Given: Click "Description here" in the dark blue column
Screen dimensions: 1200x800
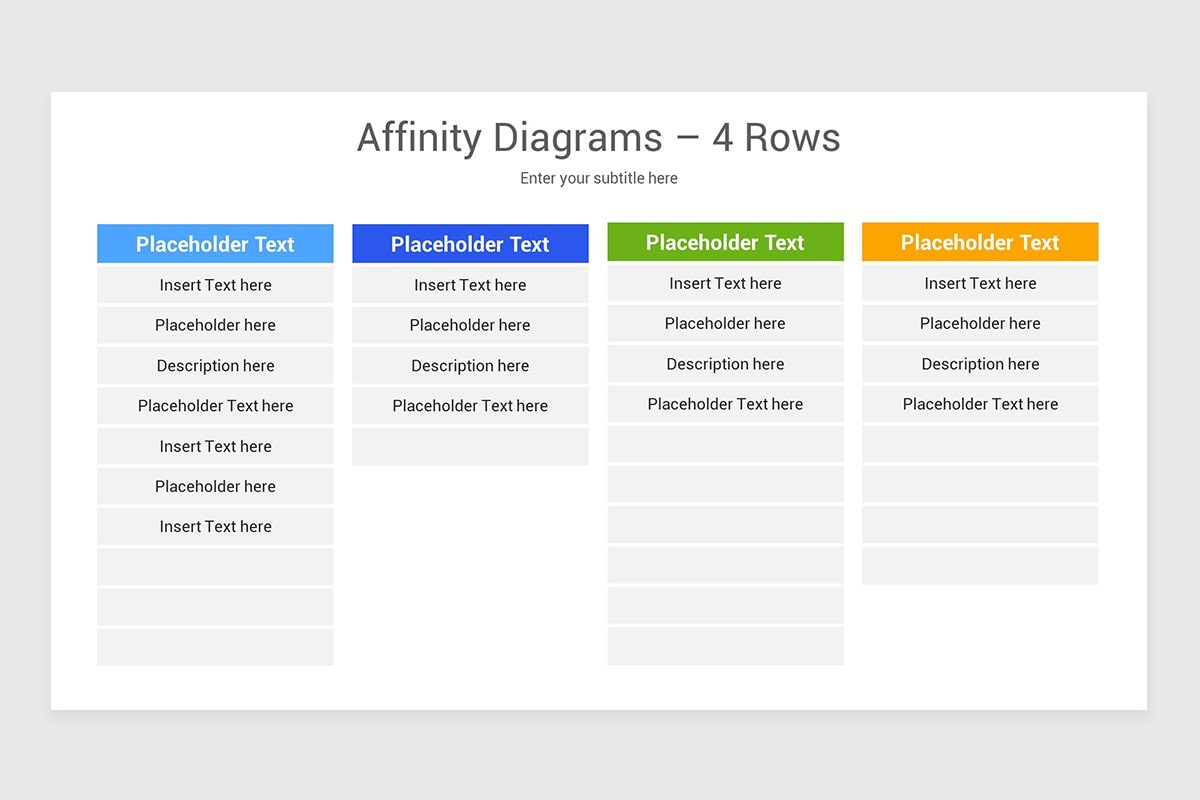Looking at the screenshot, I should (x=470, y=366).
